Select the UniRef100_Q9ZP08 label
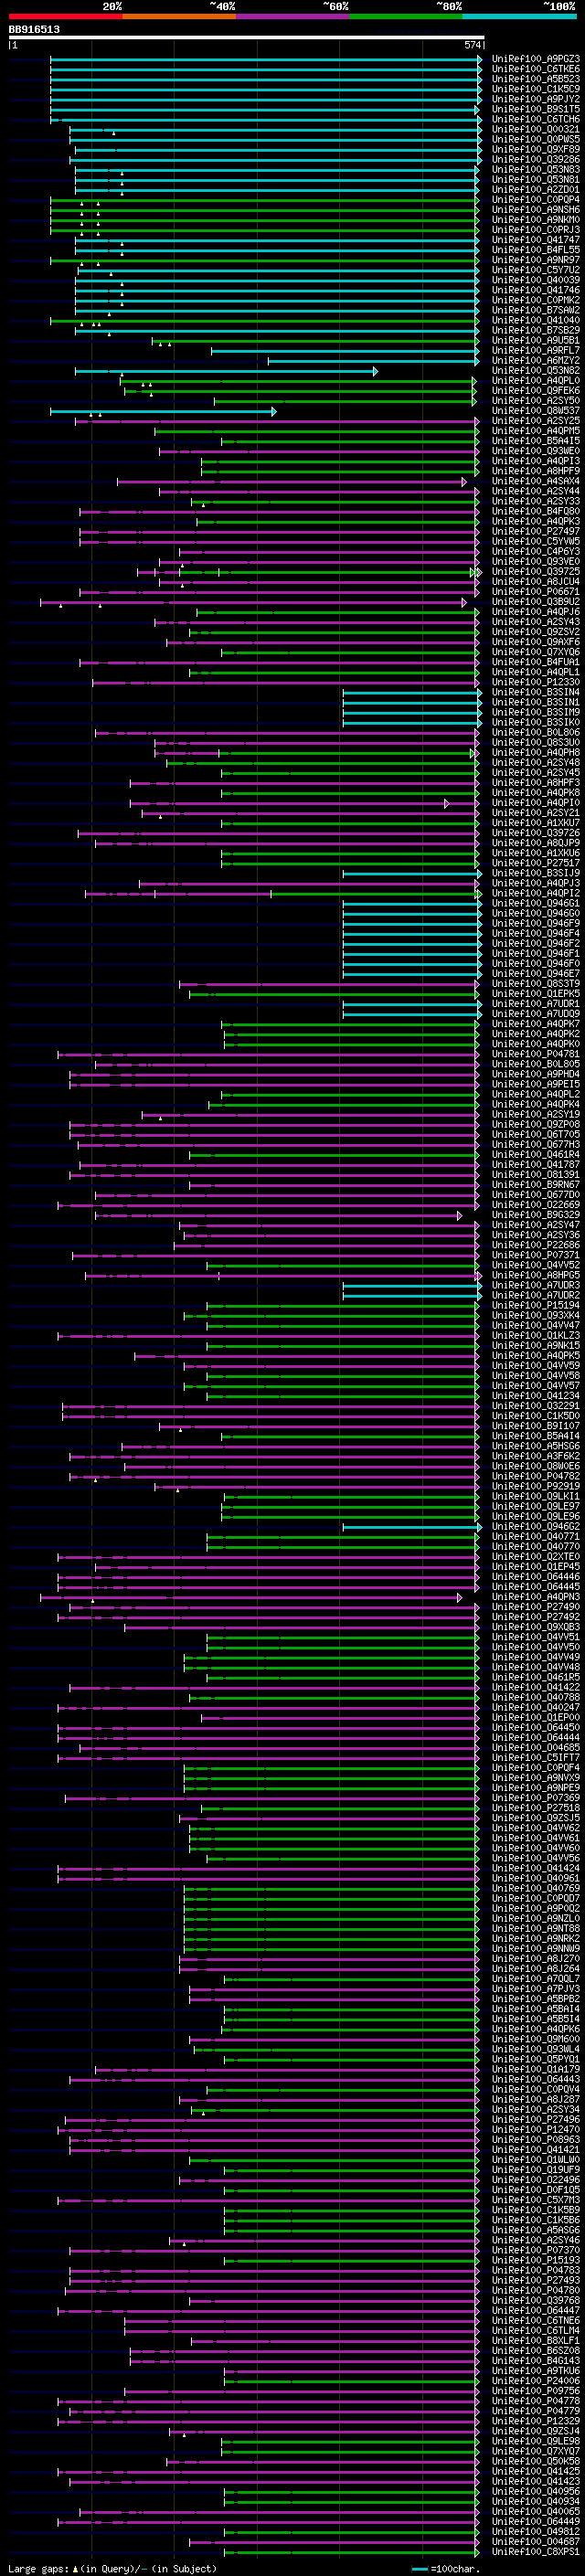 pos(535,1125)
